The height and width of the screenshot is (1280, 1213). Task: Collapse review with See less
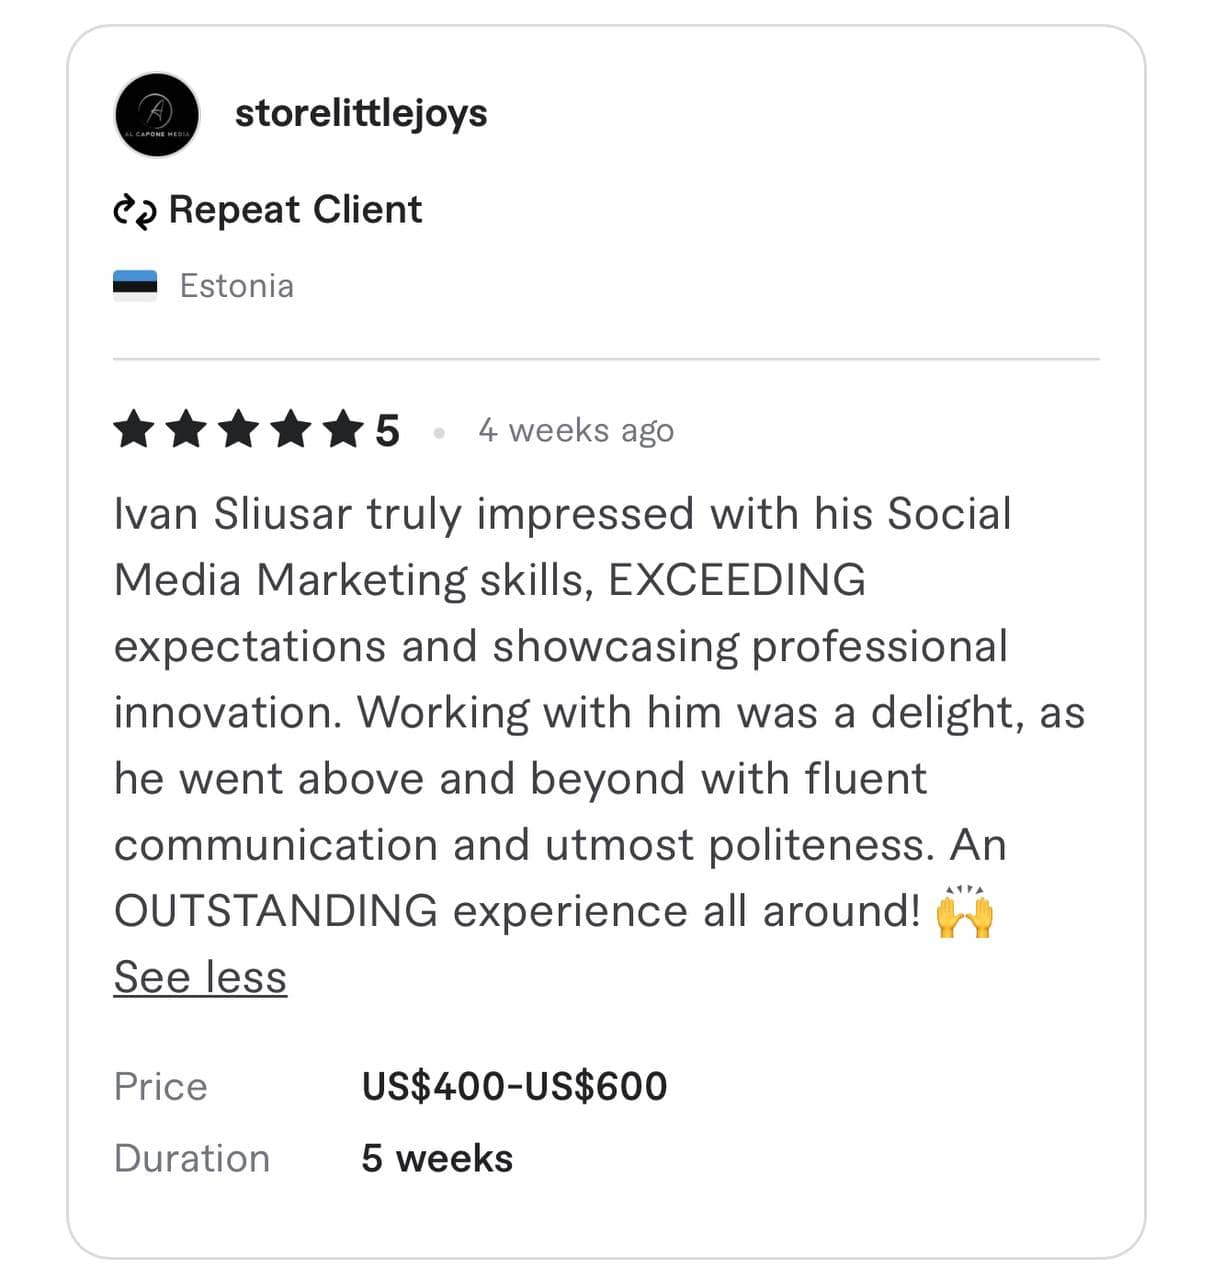(x=200, y=977)
